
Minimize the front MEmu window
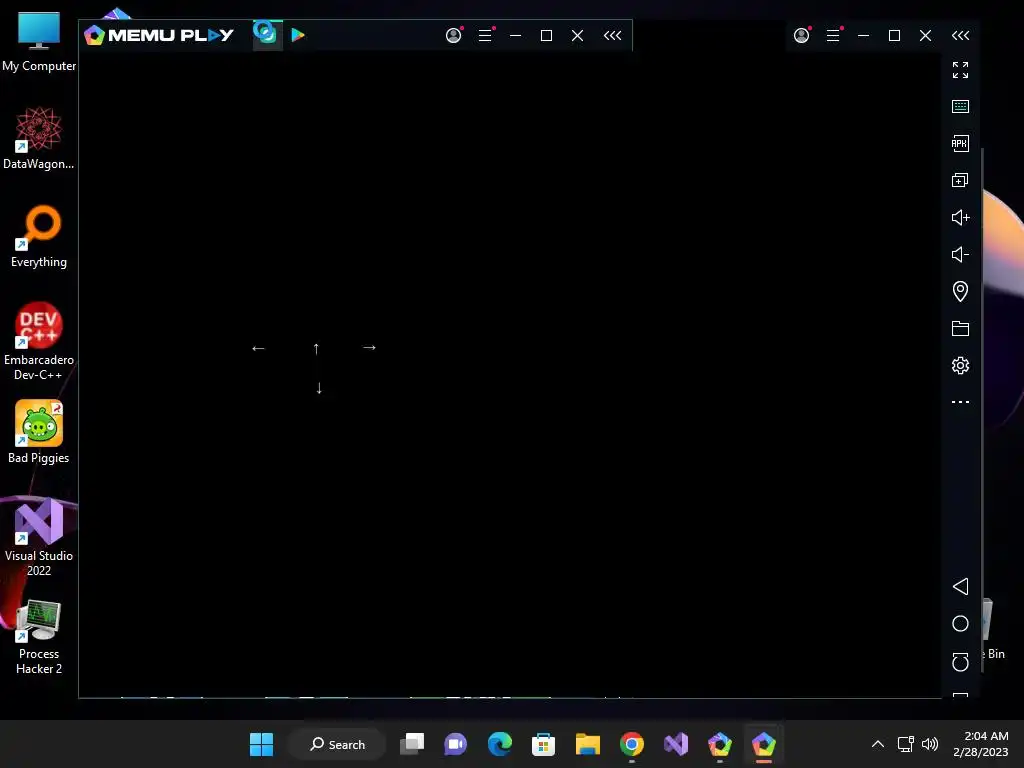tap(516, 35)
